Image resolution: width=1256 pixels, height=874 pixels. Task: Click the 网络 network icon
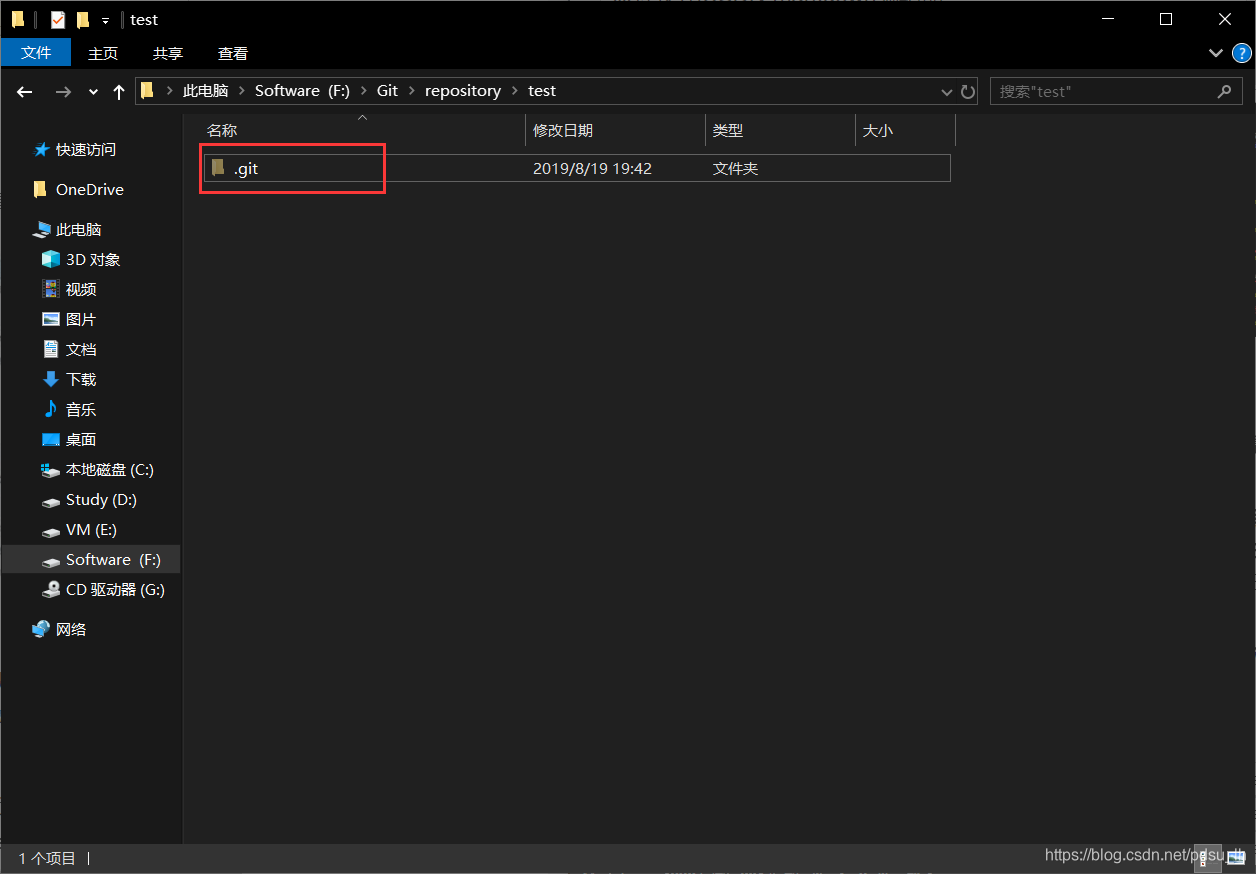coord(41,629)
